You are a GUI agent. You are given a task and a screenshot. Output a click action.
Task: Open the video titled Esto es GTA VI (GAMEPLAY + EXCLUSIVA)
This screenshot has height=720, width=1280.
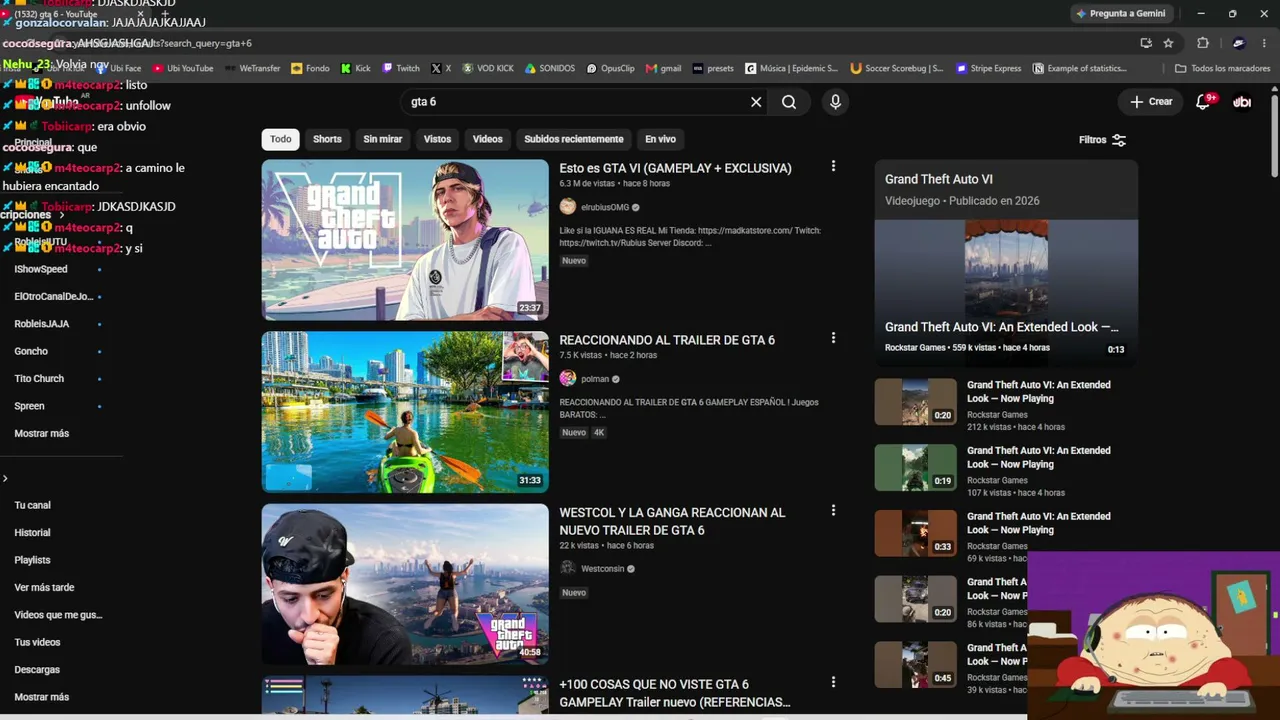point(676,168)
